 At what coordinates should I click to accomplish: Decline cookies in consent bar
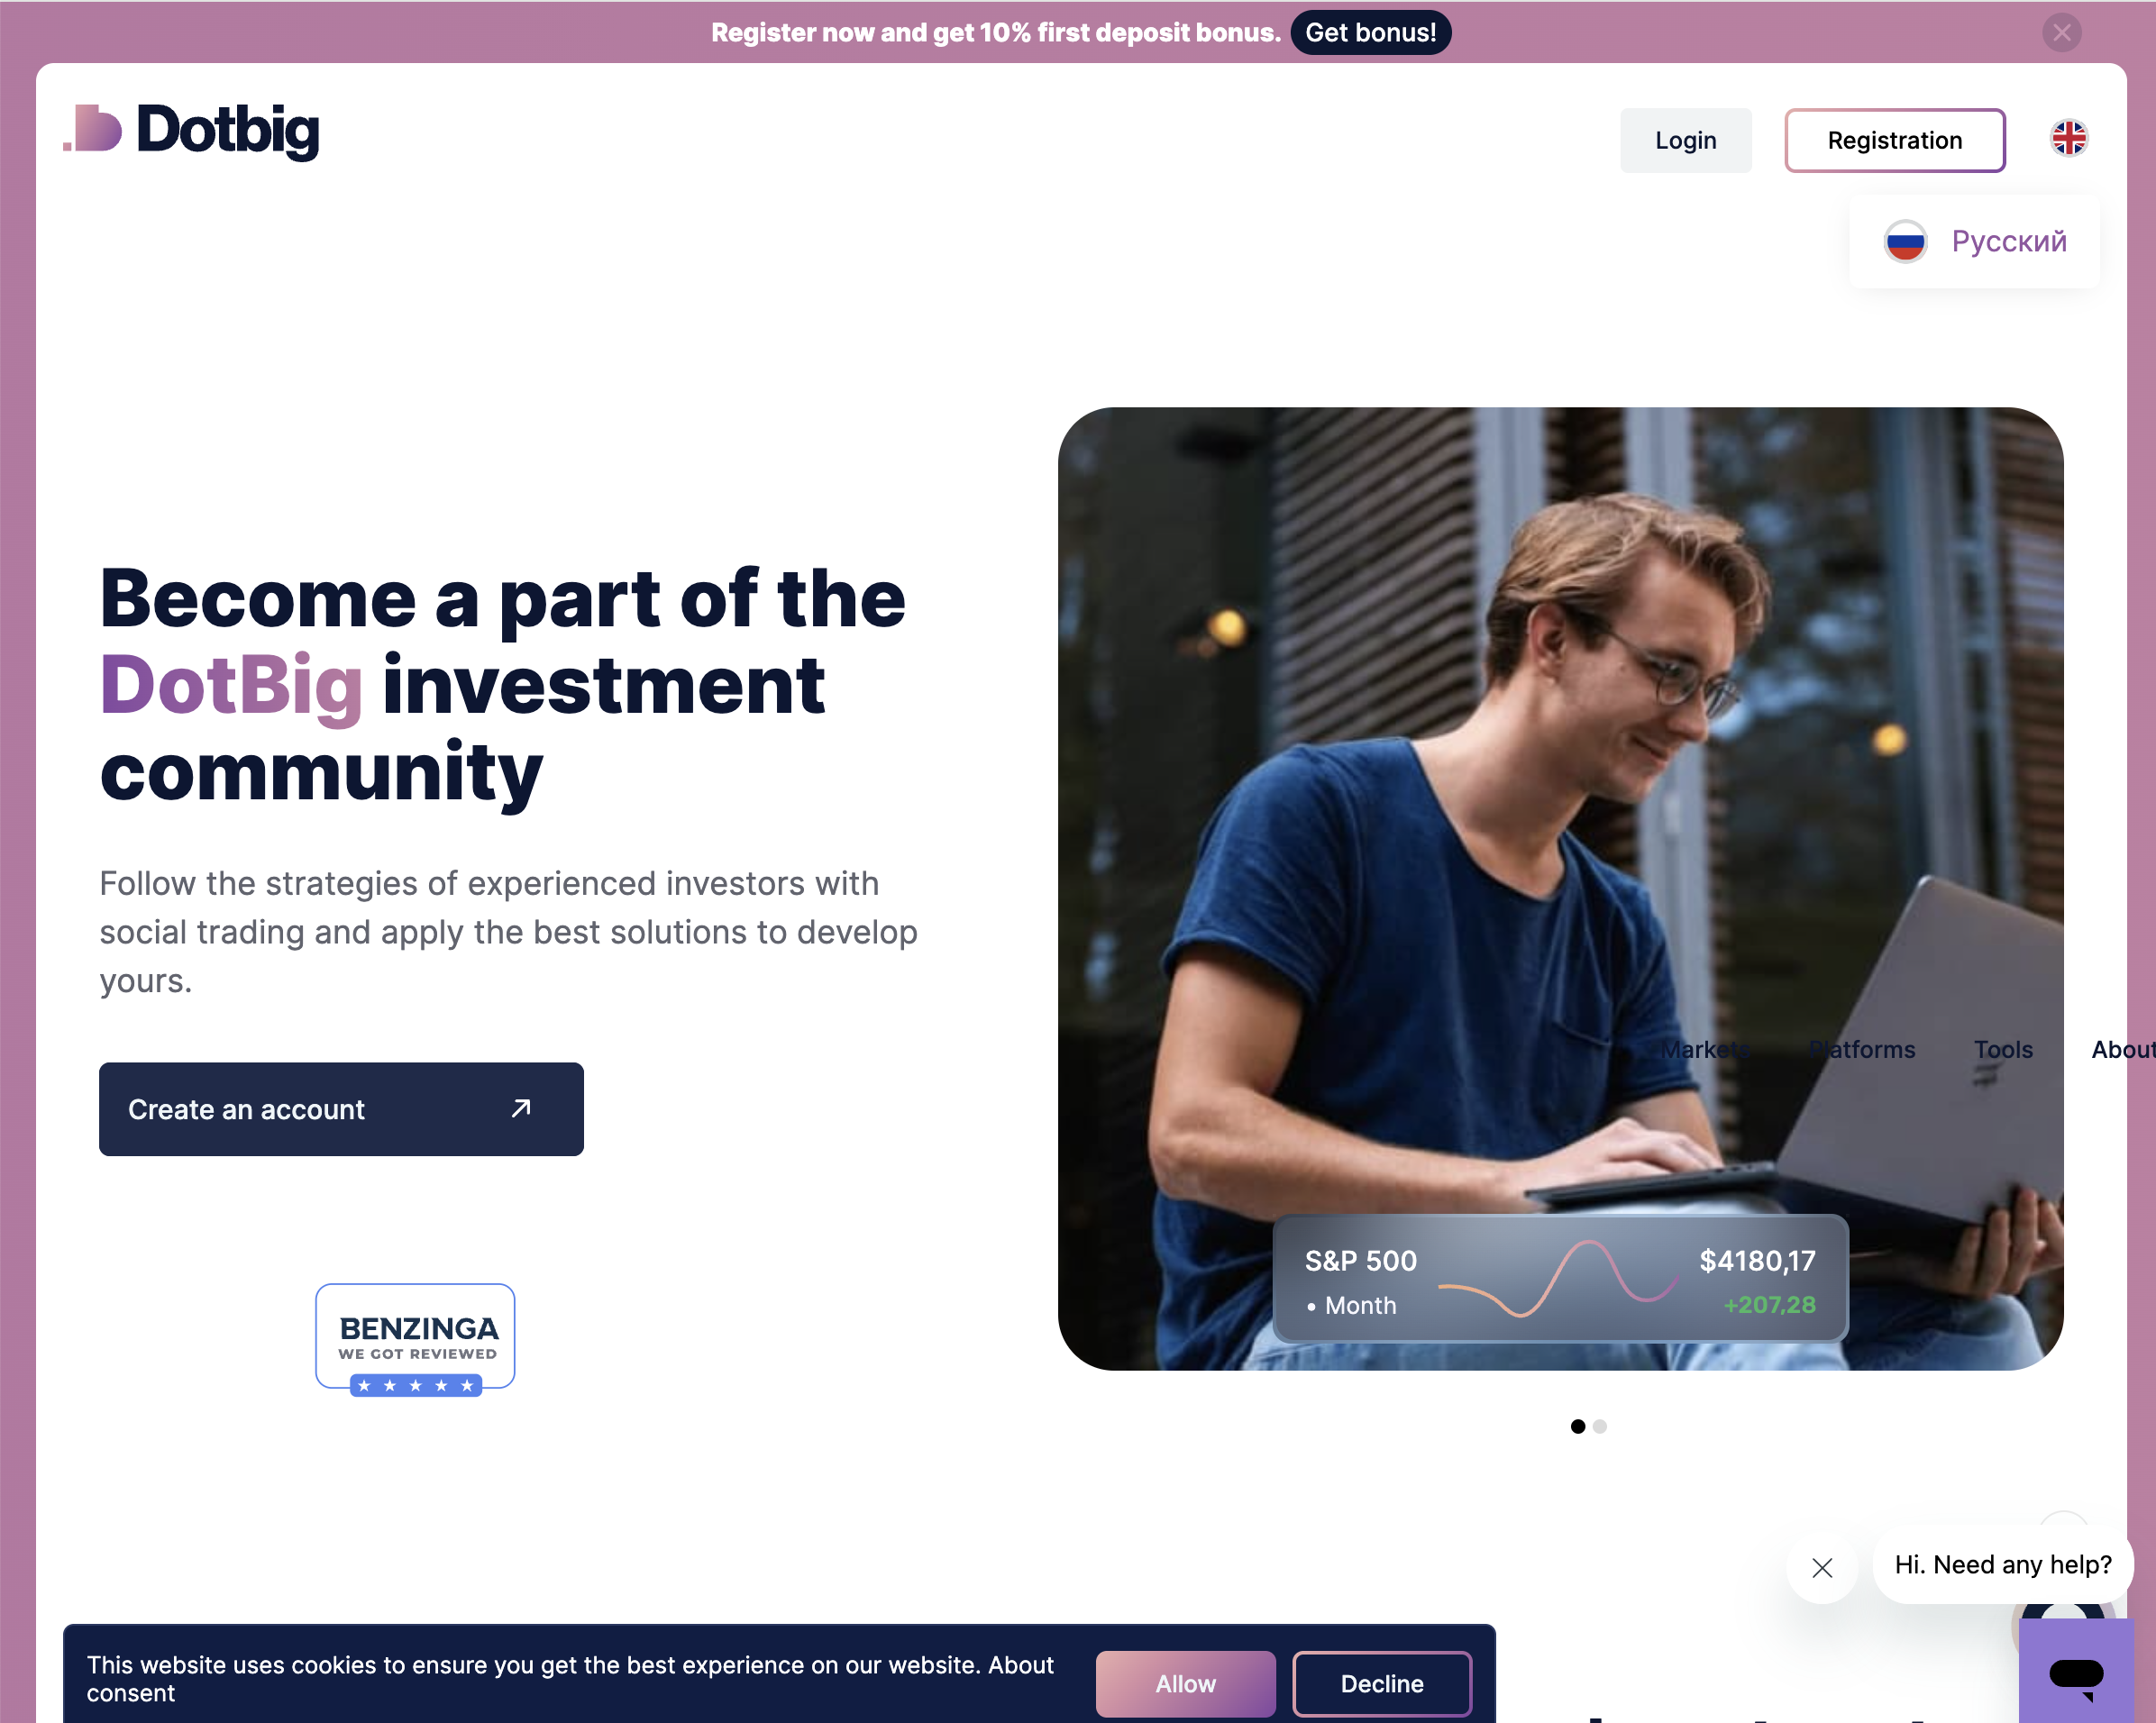click(1381, 1683)
